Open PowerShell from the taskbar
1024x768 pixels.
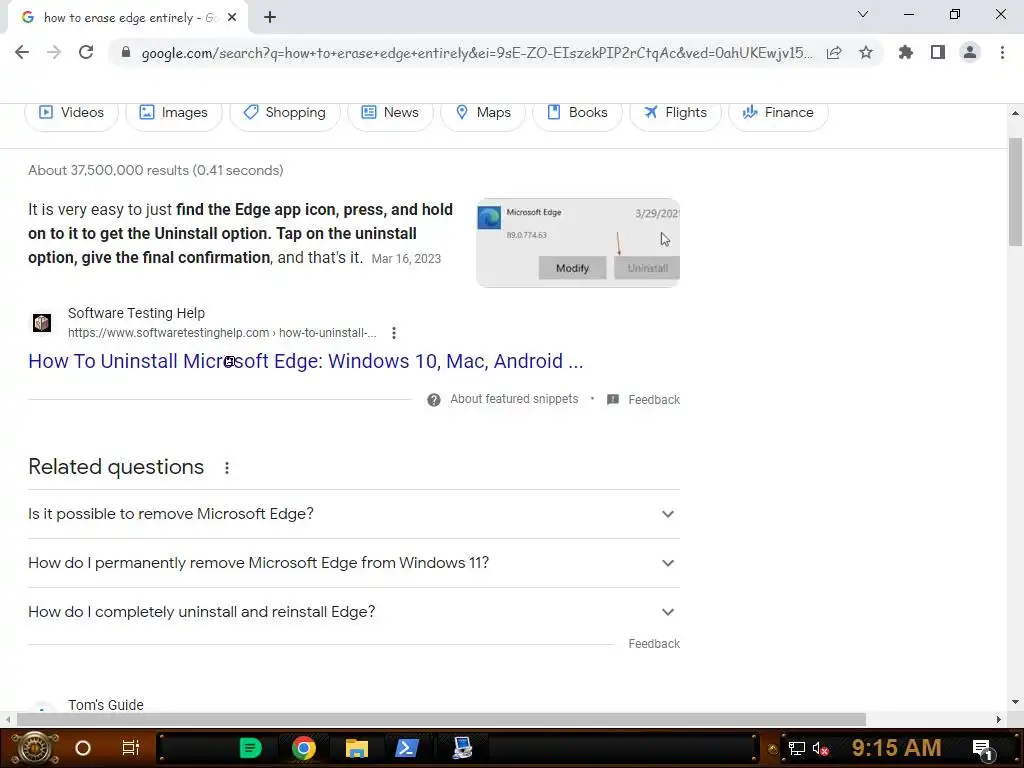(407, 748)
